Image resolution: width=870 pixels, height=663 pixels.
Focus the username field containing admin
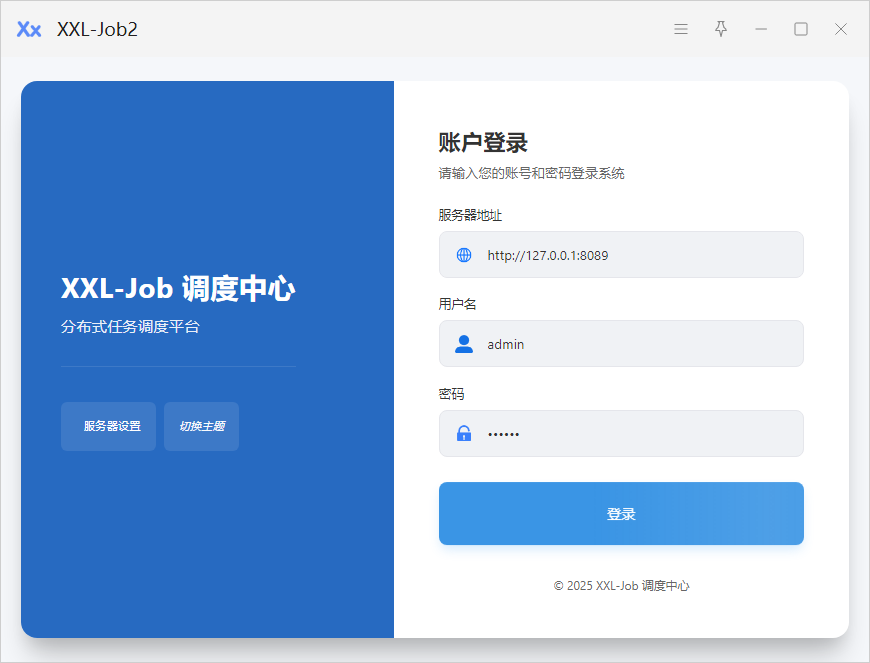pos(621,344)
